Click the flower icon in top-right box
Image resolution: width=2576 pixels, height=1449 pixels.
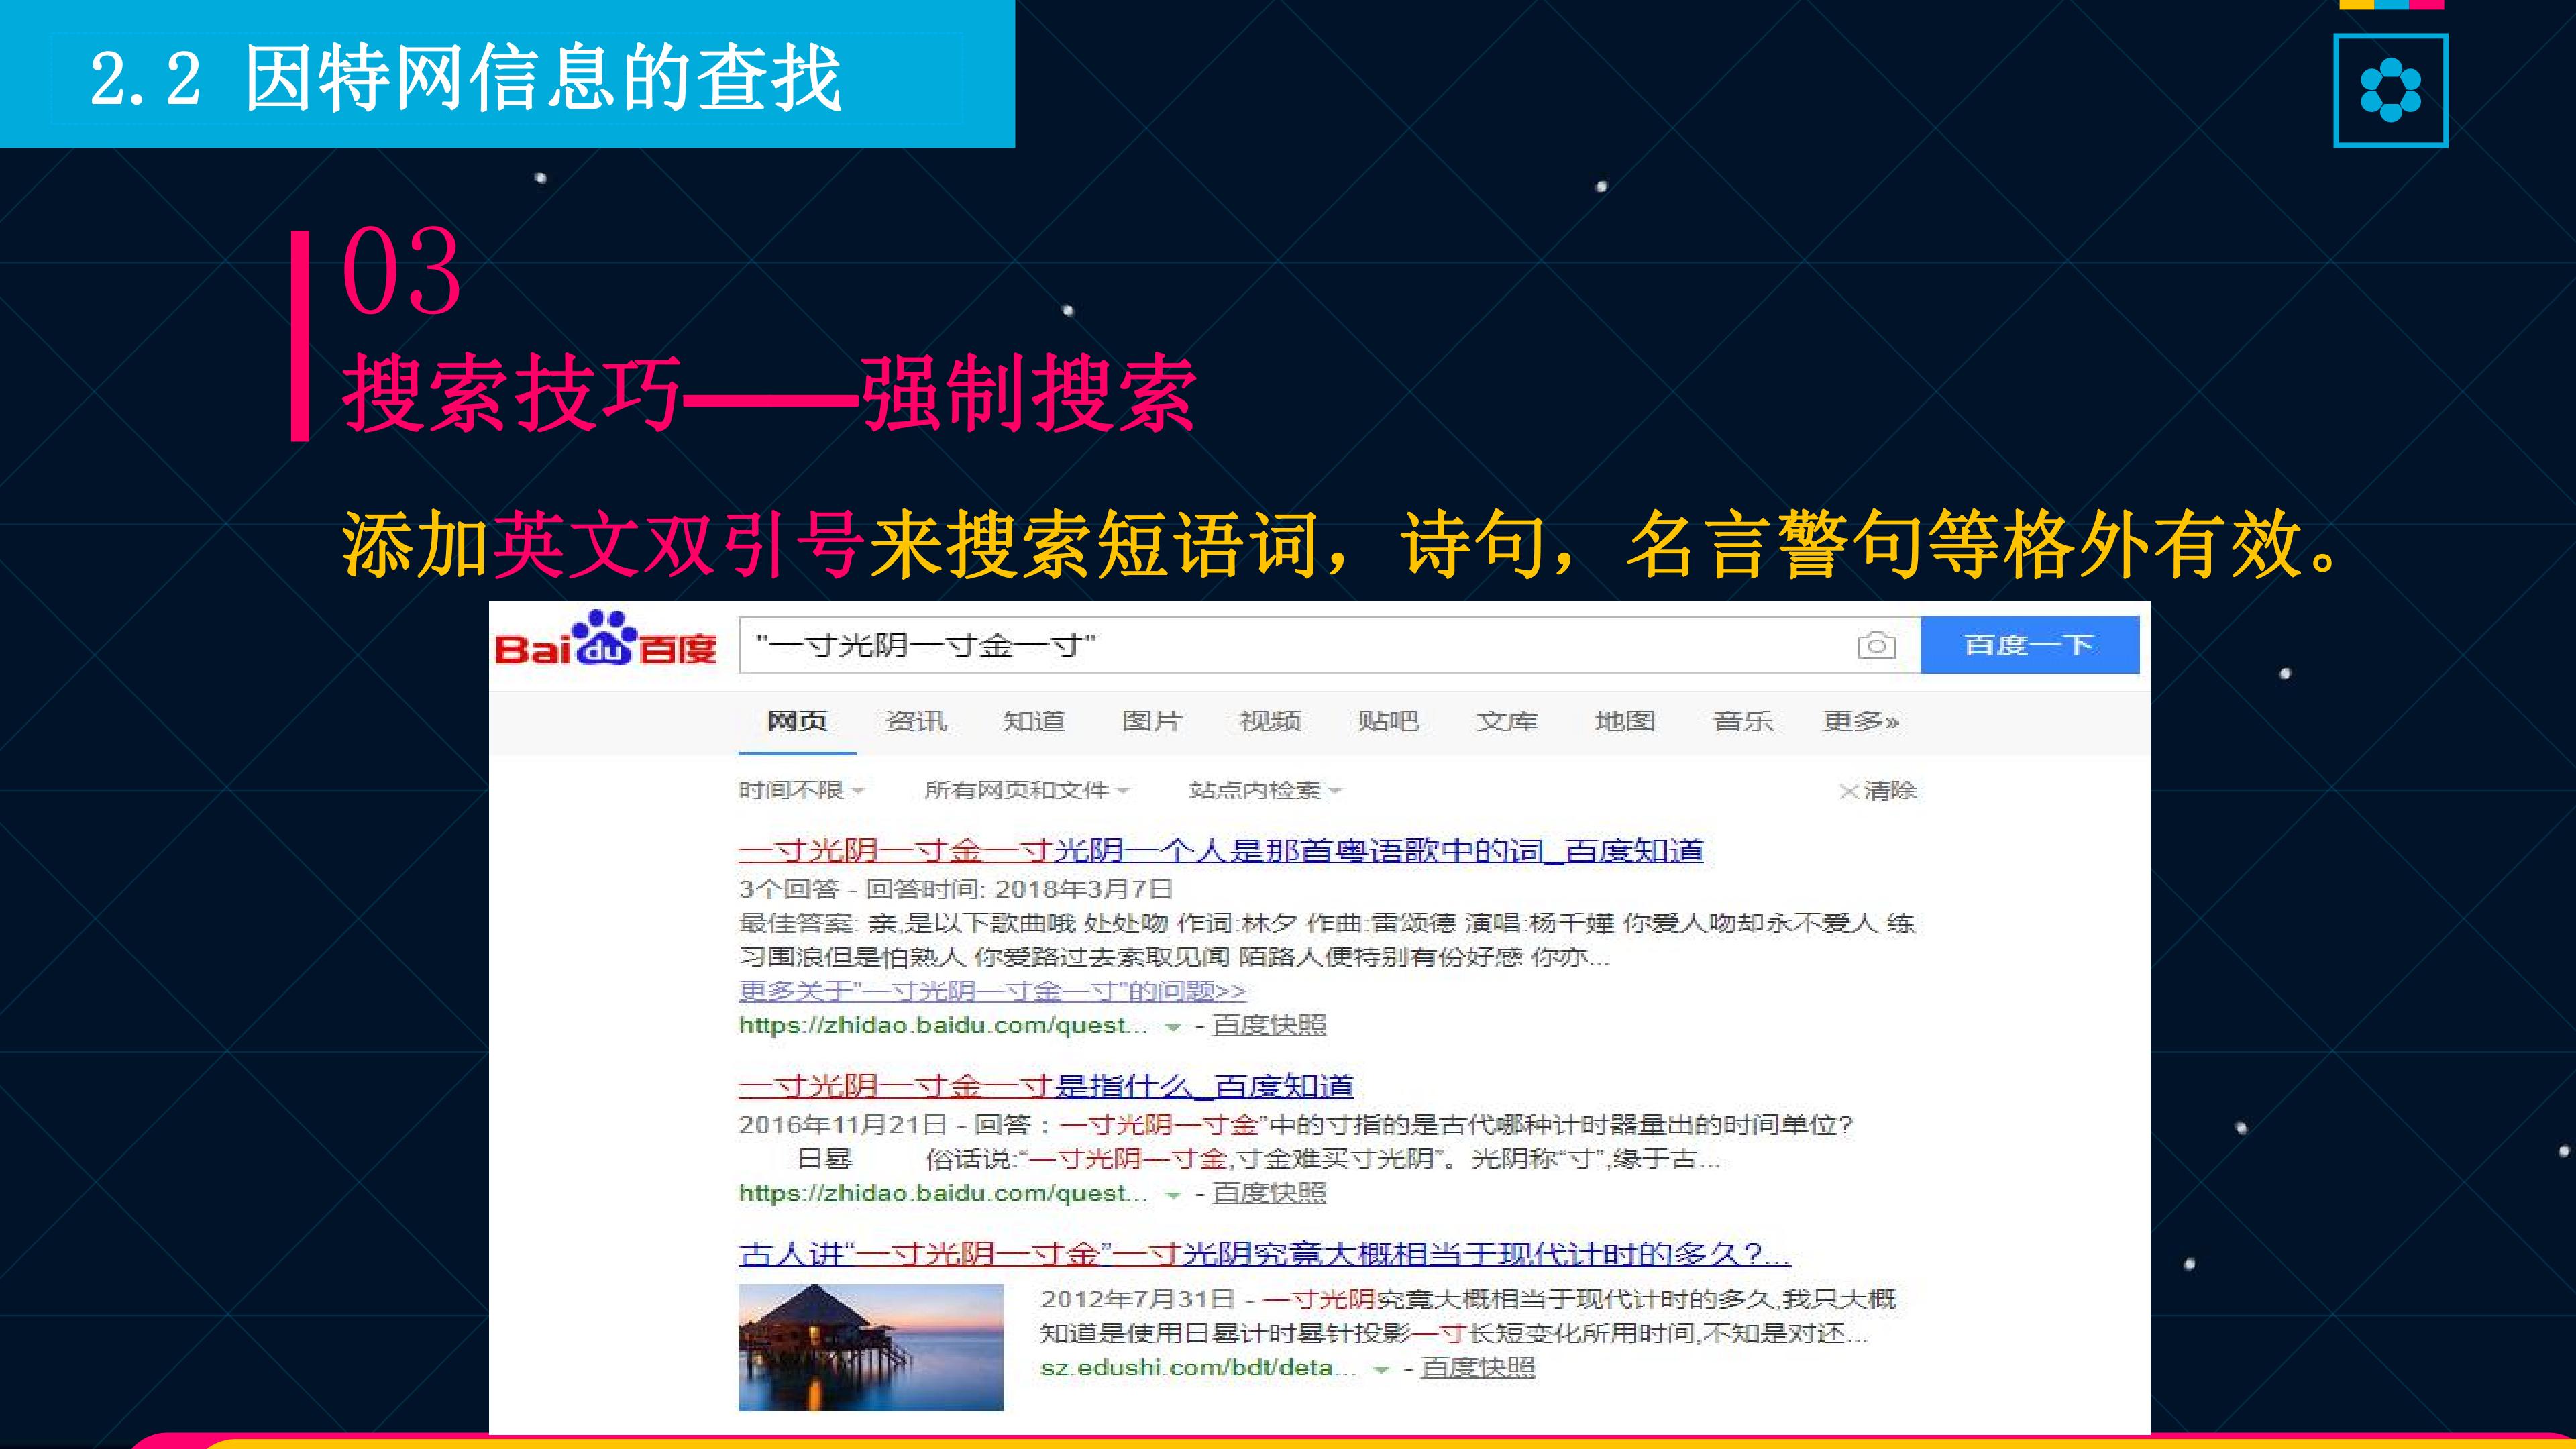pos(2390,90)
